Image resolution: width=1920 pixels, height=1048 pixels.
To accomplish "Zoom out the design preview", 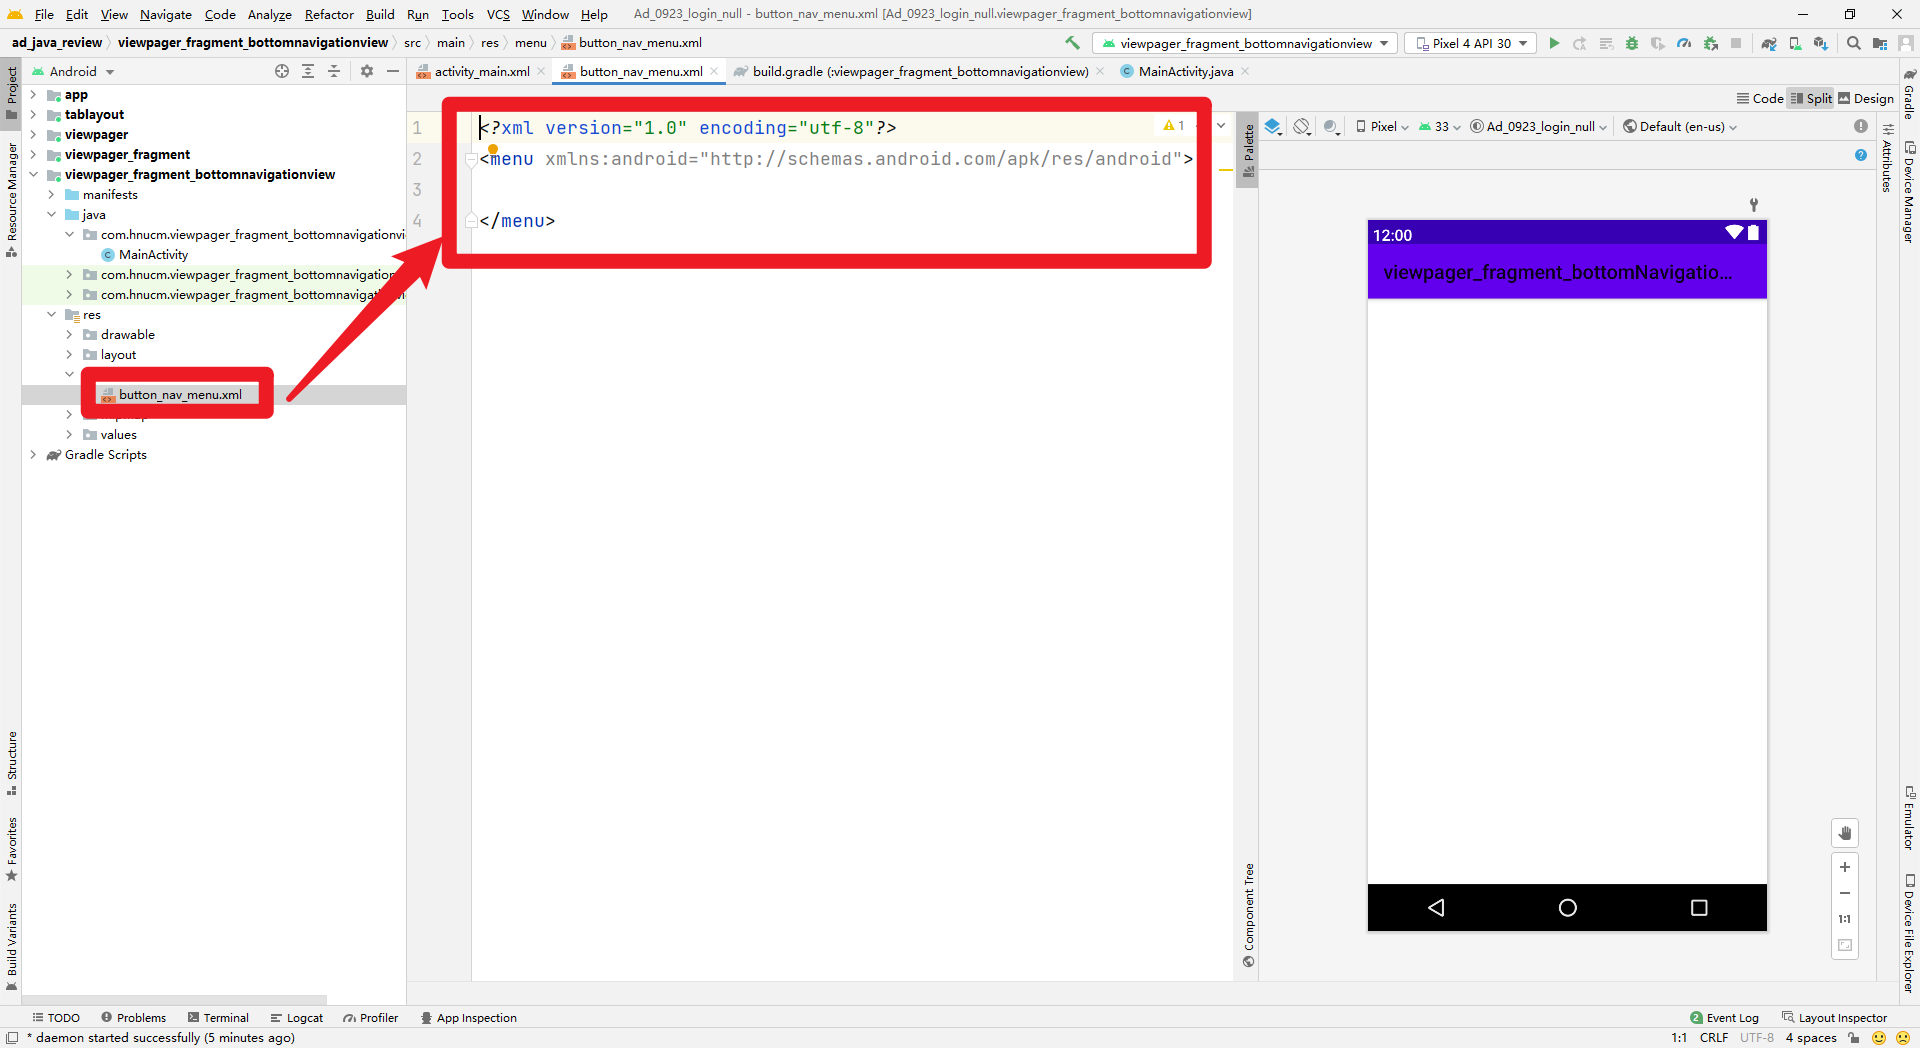I will 1845,893.
